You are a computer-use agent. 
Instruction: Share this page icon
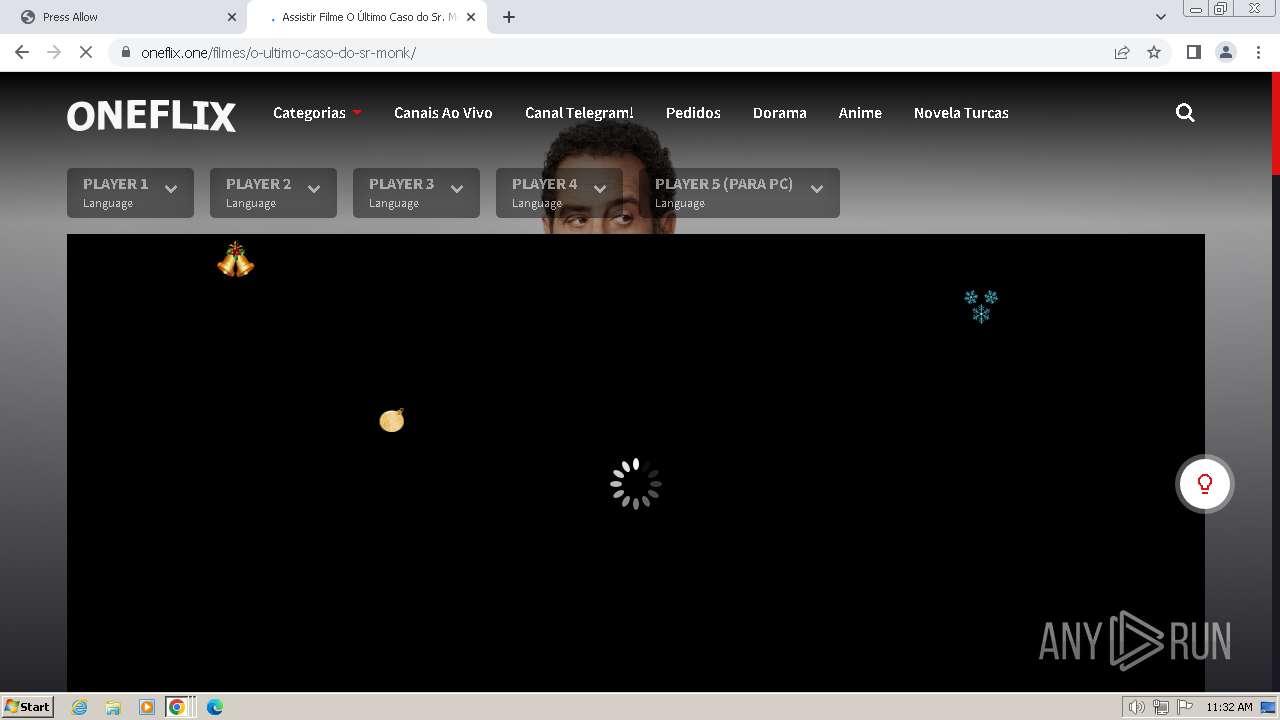click(x=1122, y=52)
